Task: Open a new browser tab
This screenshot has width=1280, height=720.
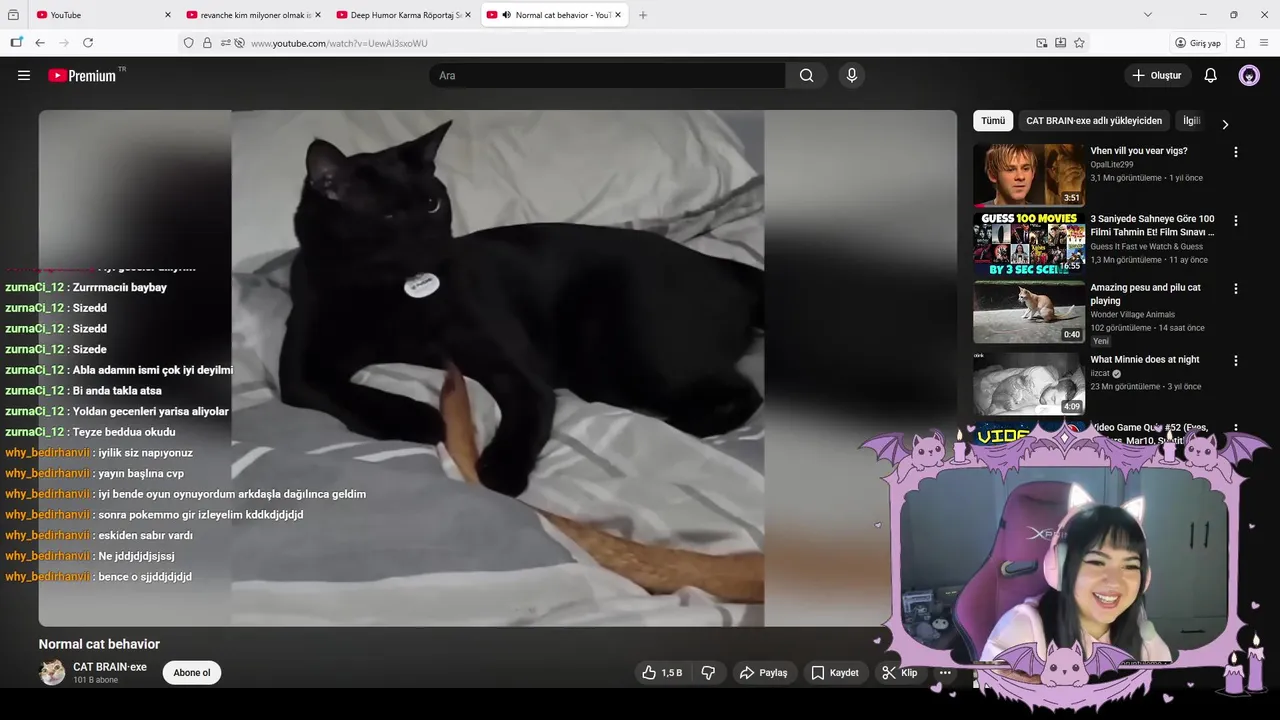Action: (x=643, y=15)
